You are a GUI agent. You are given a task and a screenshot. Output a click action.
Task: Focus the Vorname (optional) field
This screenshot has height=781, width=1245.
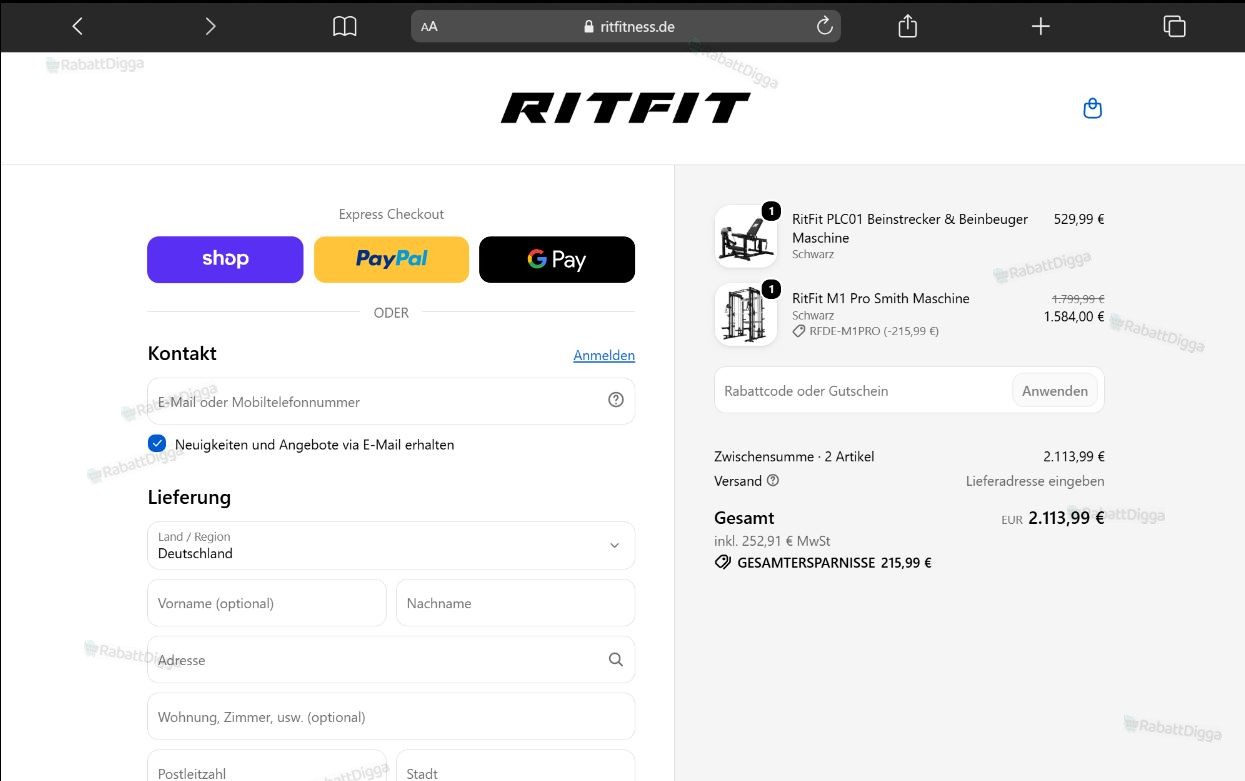[267, 603]
